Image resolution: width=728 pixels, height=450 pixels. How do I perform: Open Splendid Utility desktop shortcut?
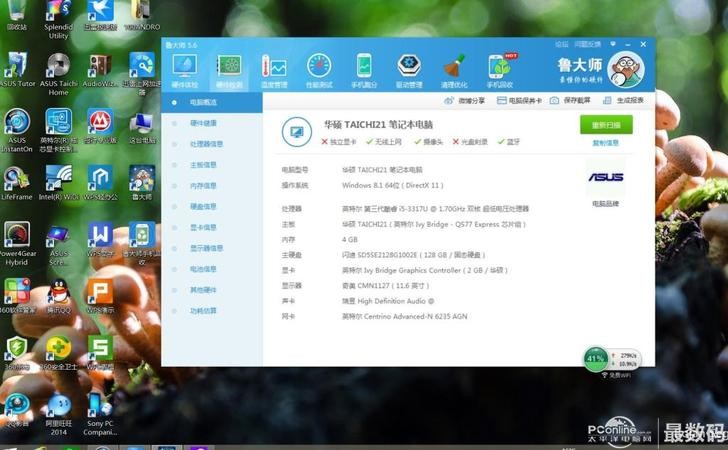pyautogui.click(x=58, y=20)
